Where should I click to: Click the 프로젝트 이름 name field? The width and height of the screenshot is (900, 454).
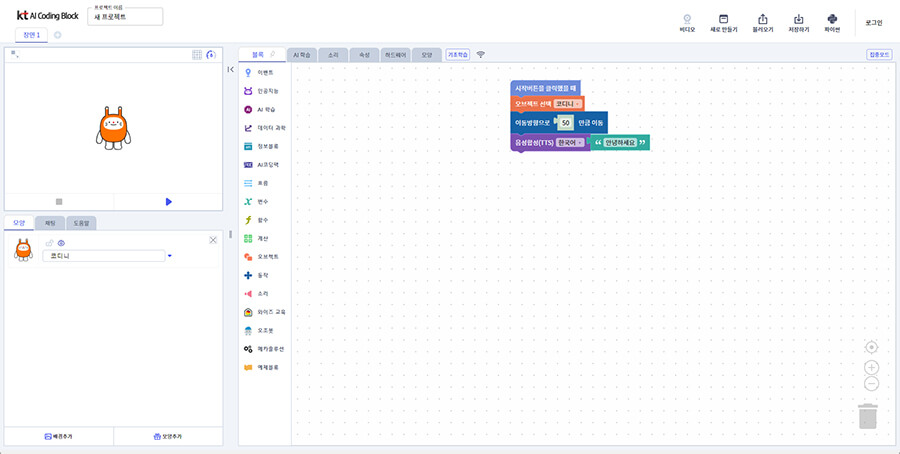(125, 17)
